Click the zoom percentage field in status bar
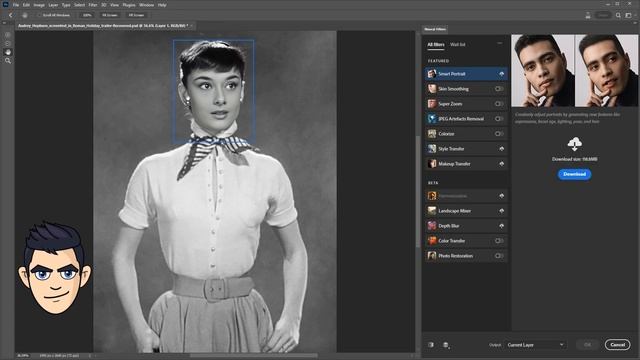 [23, 356]
